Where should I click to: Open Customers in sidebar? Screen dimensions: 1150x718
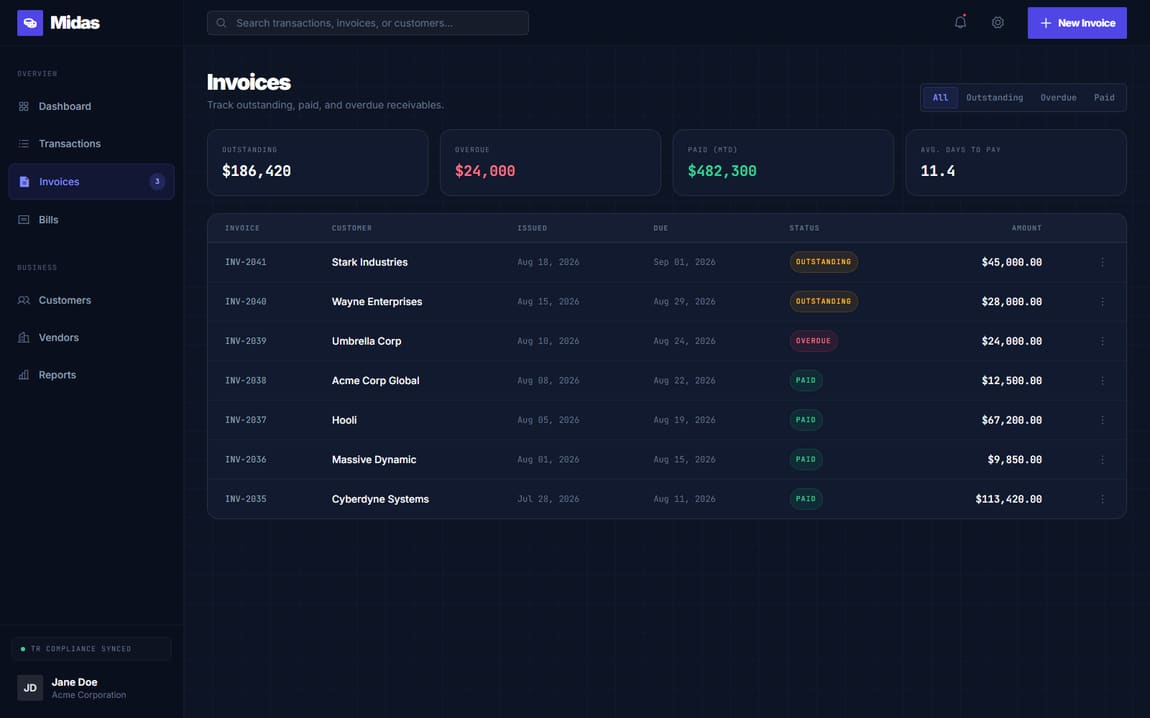(x=92, y=300)
